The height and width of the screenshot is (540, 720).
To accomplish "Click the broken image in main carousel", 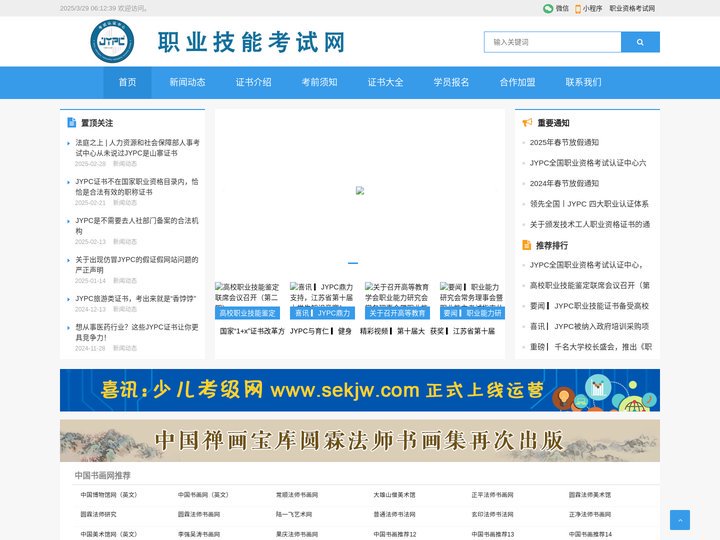I will point(360,191).
